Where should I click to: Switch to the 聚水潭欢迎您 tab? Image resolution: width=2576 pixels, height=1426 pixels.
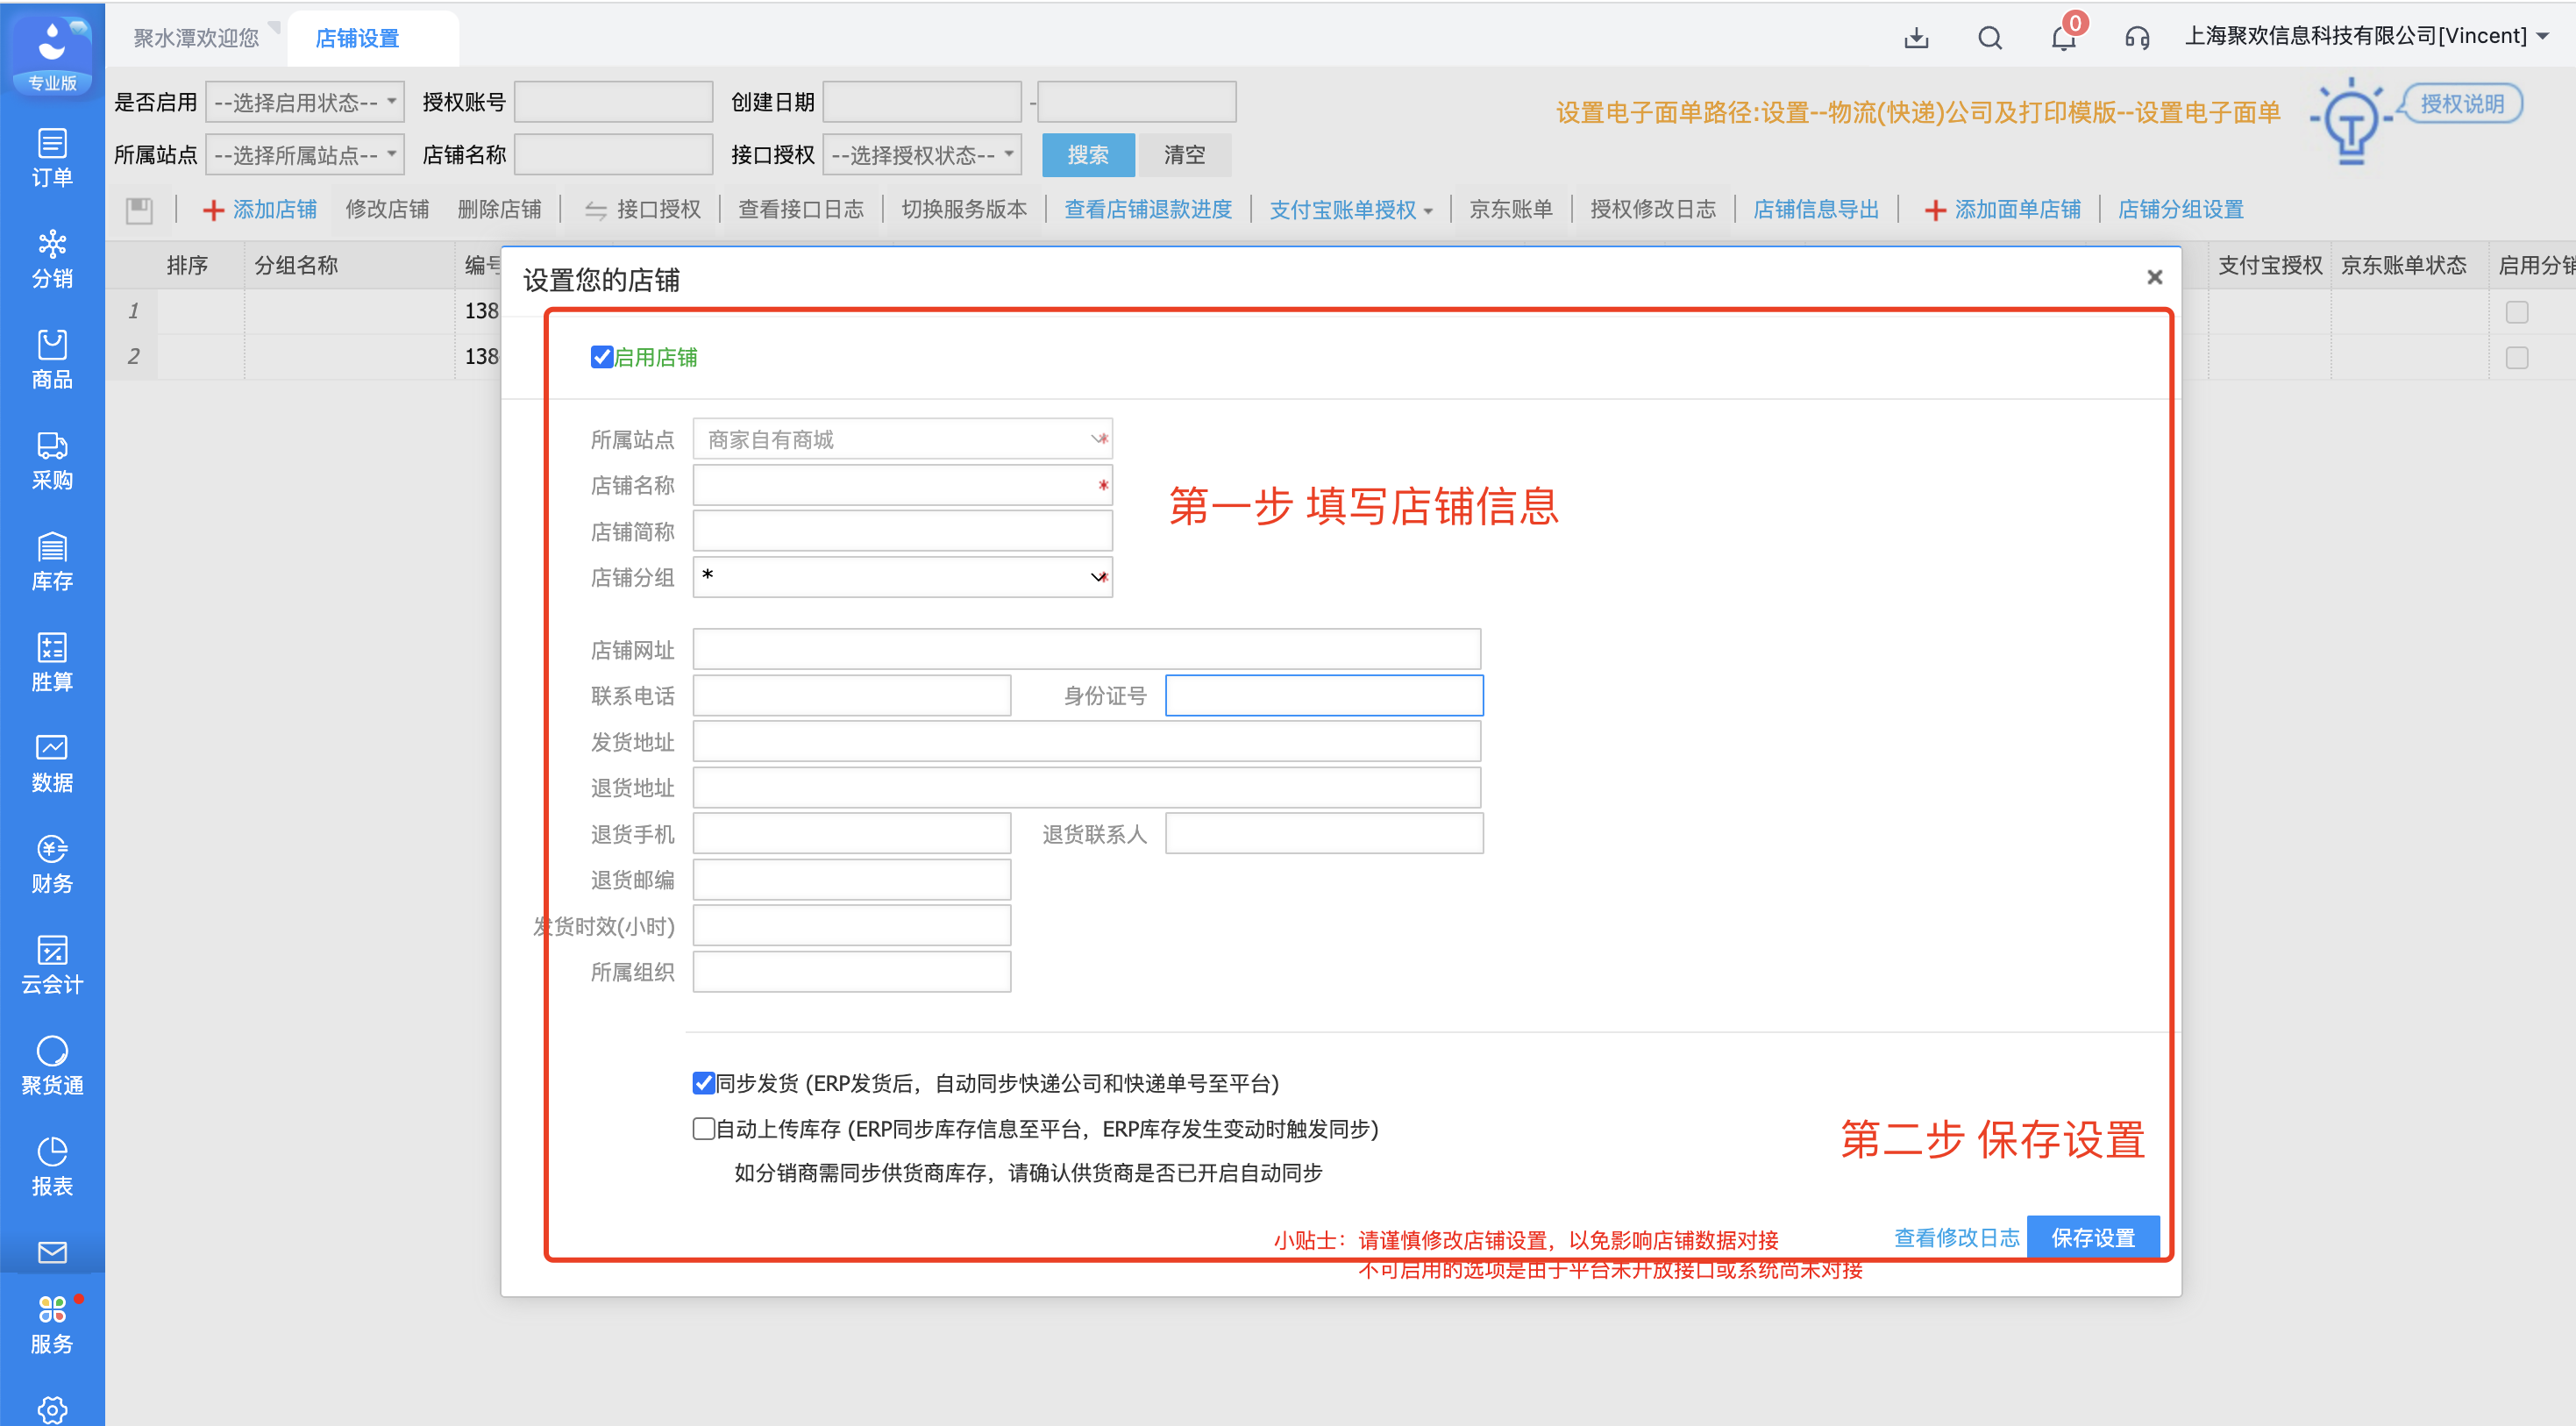pos(196,38)
